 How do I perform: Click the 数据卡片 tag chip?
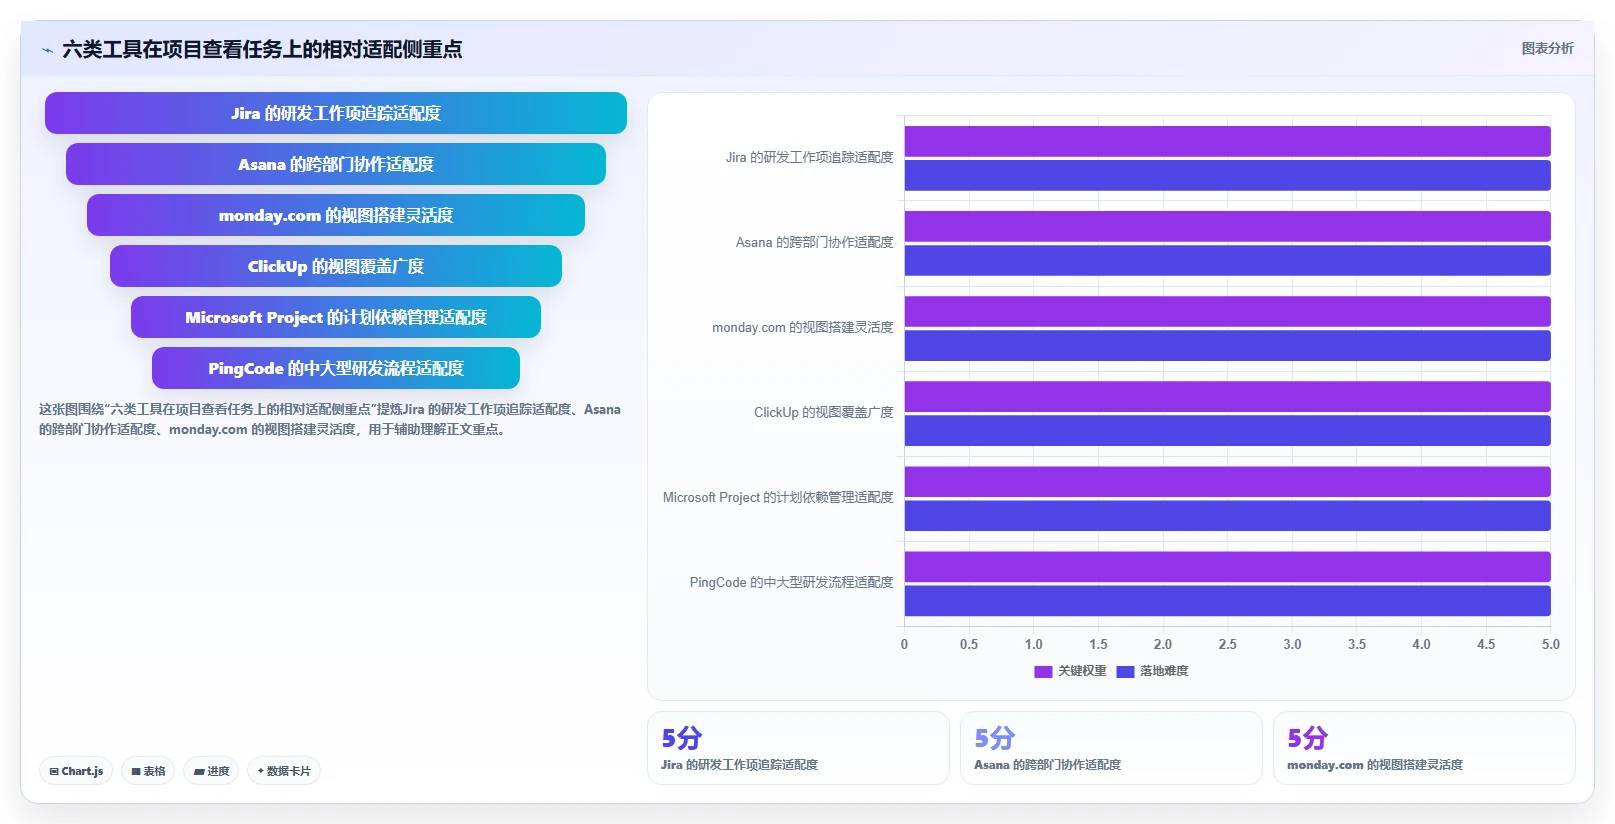pos(284,771)
